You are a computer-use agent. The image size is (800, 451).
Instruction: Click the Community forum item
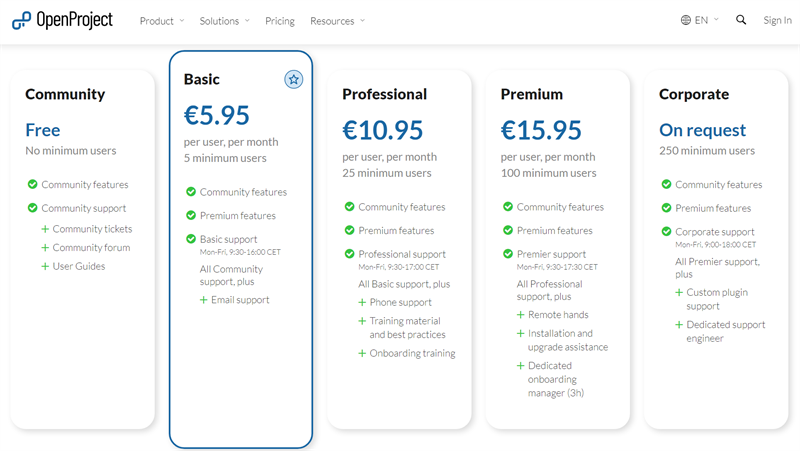pos(91,248)
